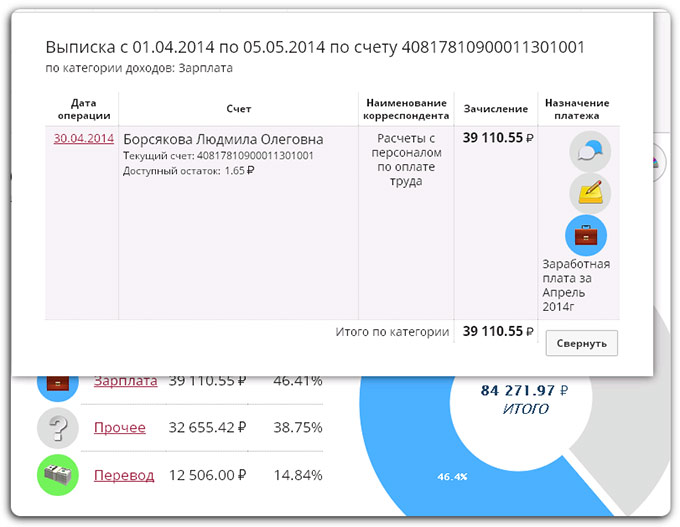Image resolution: width=680 pixels, height=527 pixels.
Task: Click the yellow notepad edit icon
Action: (x=590, y=193)
